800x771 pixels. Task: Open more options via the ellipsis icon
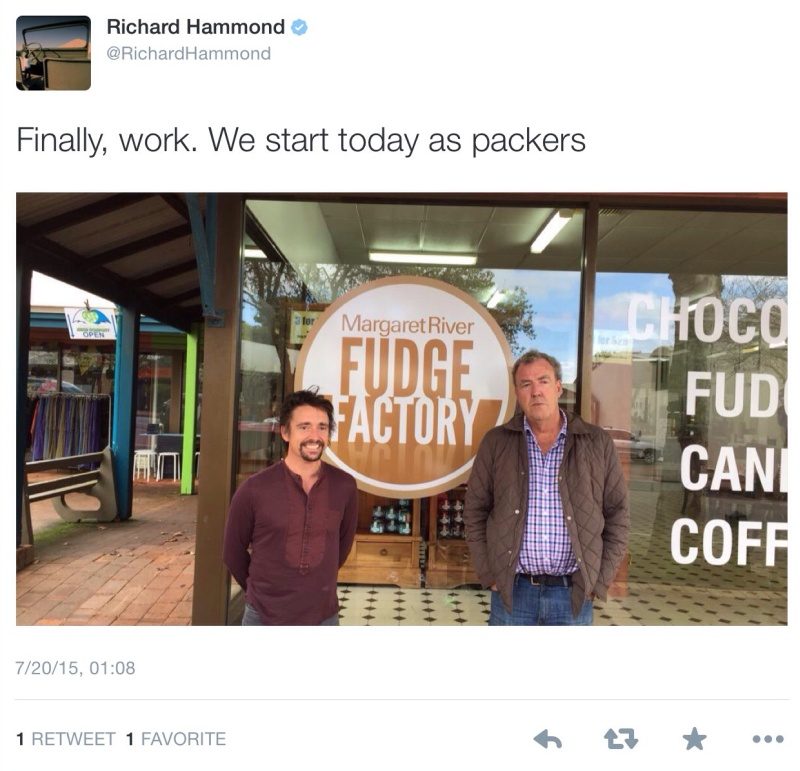768,738
